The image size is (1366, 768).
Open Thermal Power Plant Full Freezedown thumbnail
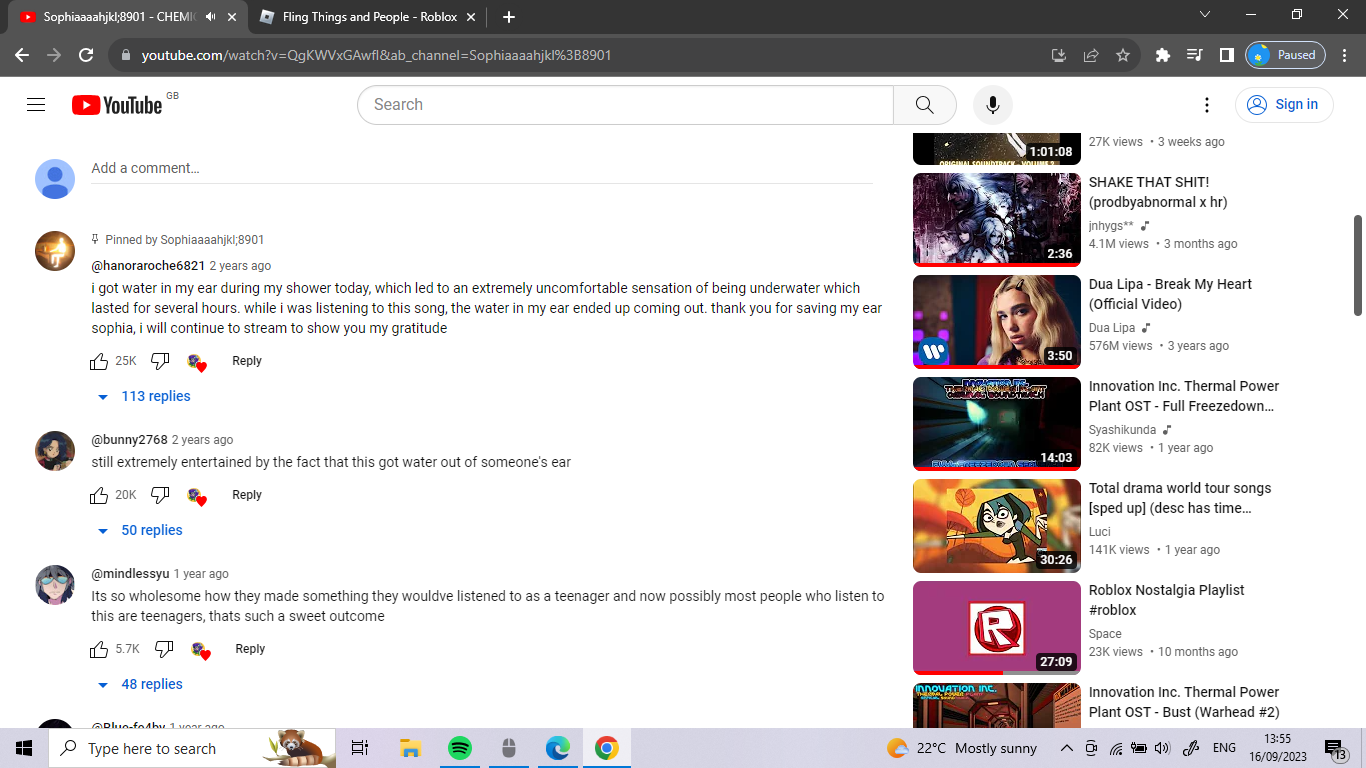(x=997, y=423)
